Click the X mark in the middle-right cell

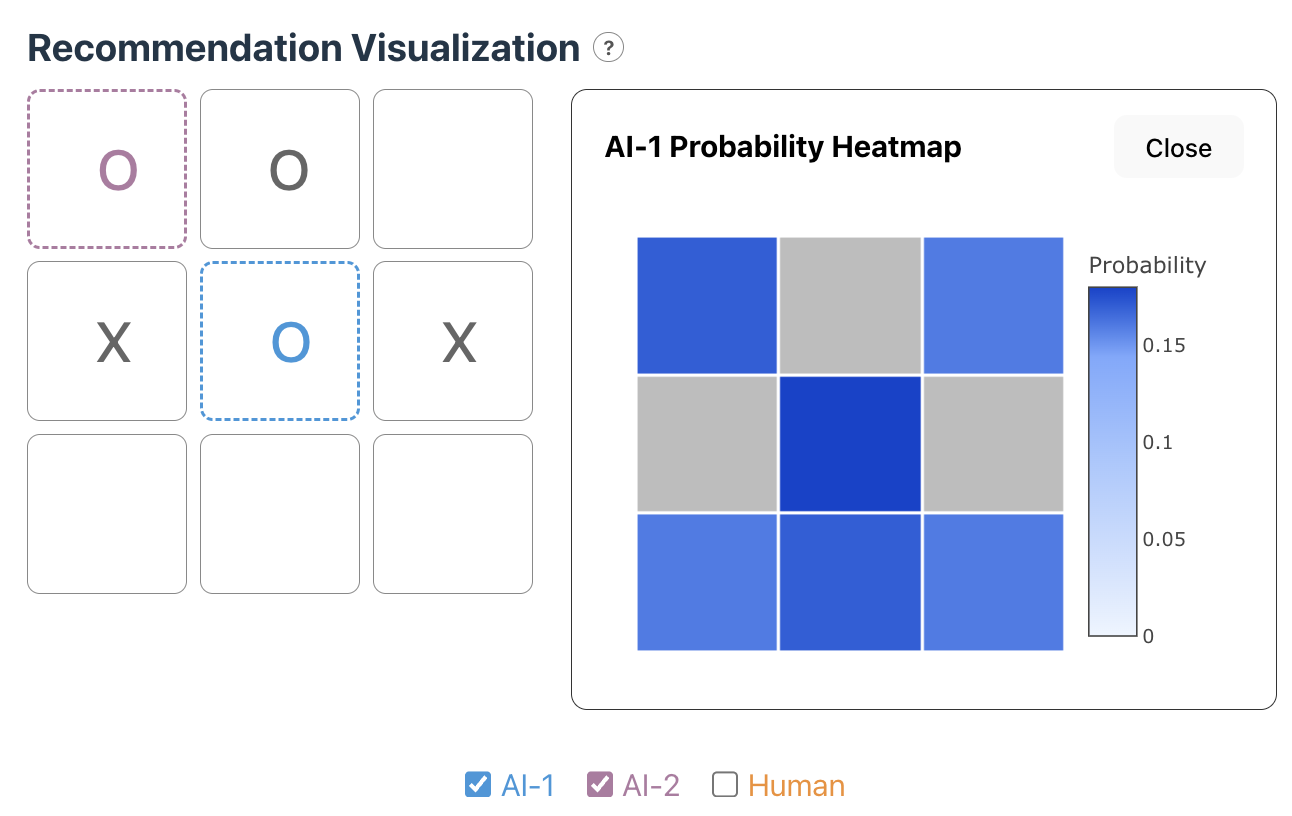pos(452,340)
